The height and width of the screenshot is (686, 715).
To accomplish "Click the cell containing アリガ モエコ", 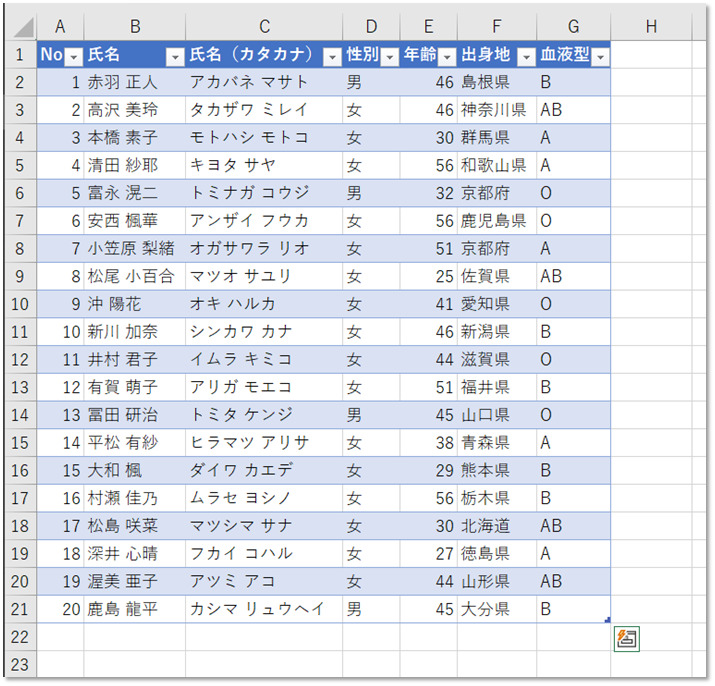I will [264, 388].
